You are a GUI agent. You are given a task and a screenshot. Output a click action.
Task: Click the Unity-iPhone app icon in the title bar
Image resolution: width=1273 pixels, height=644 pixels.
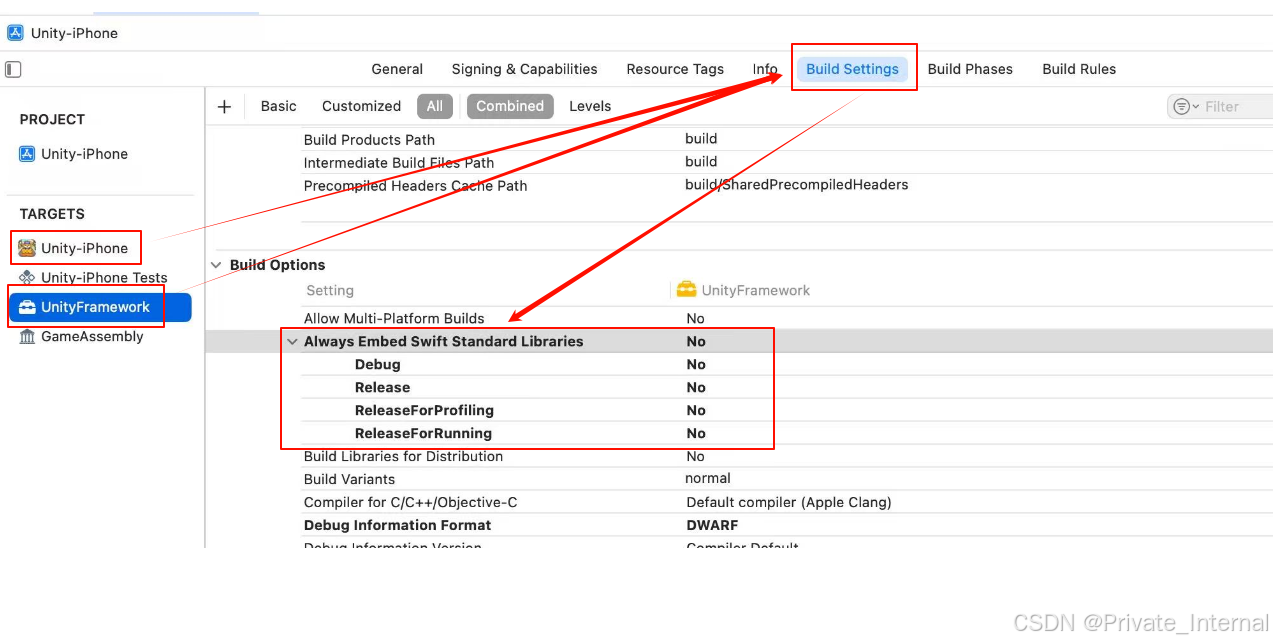click(14, 32)
